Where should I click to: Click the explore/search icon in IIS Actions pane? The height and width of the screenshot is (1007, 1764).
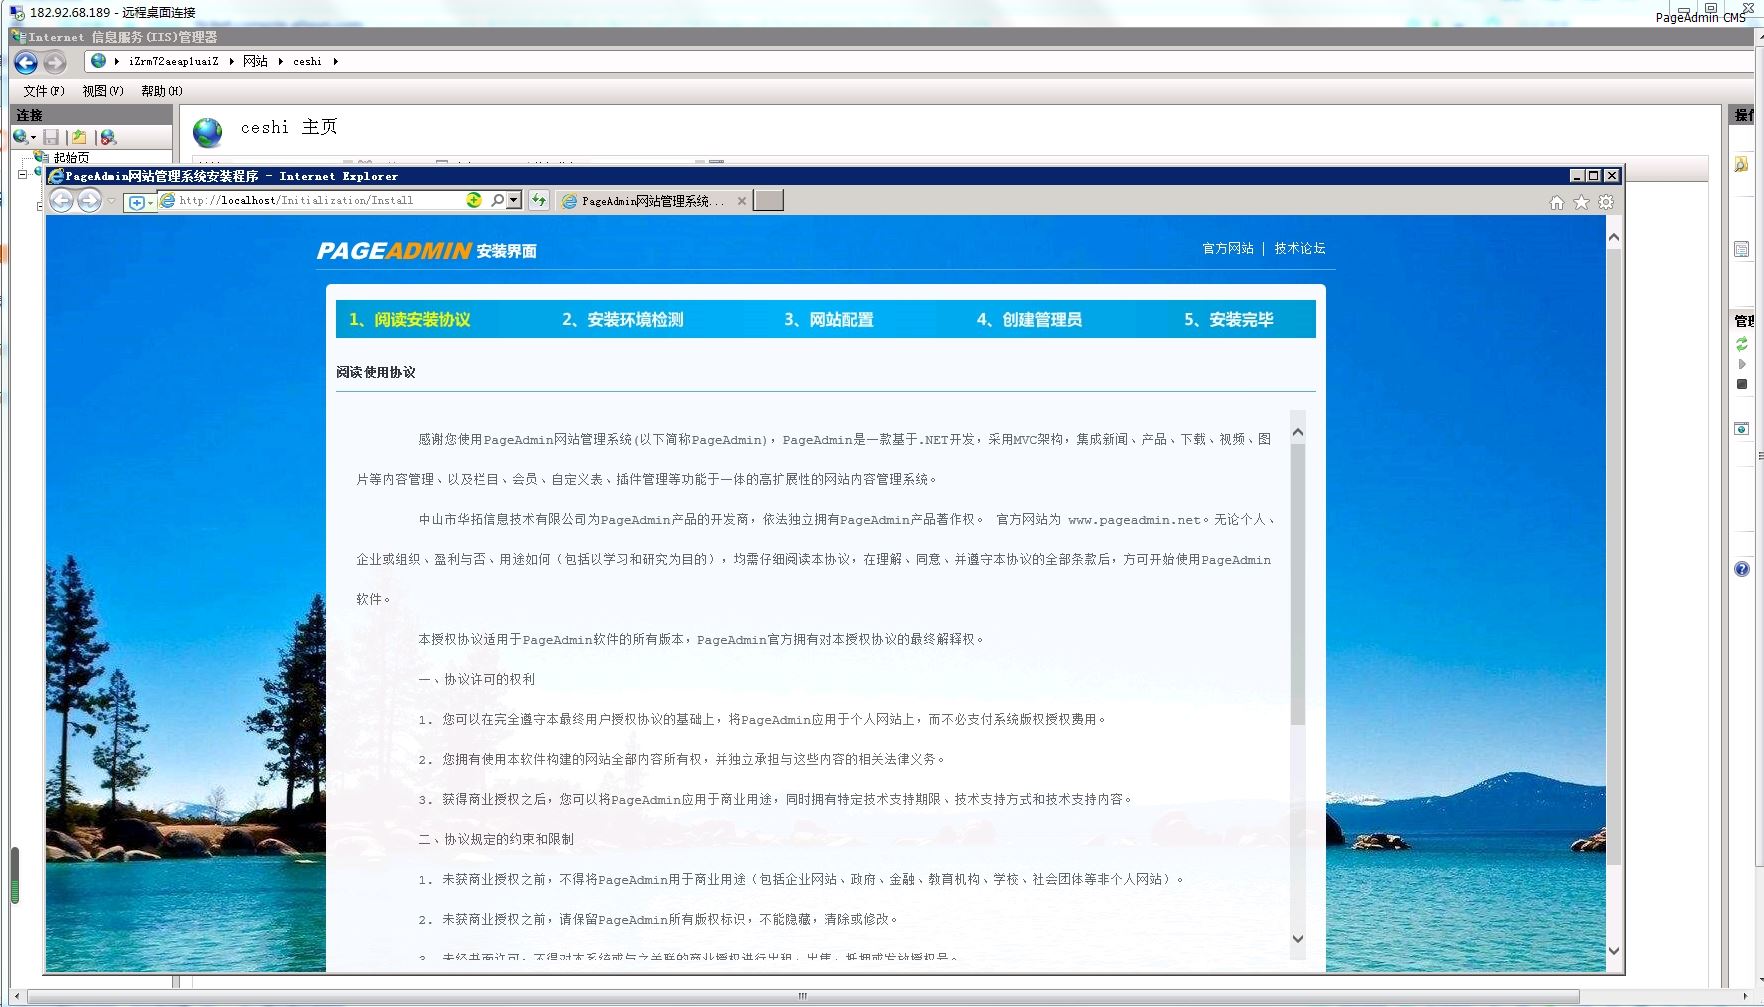(1741, 164)
